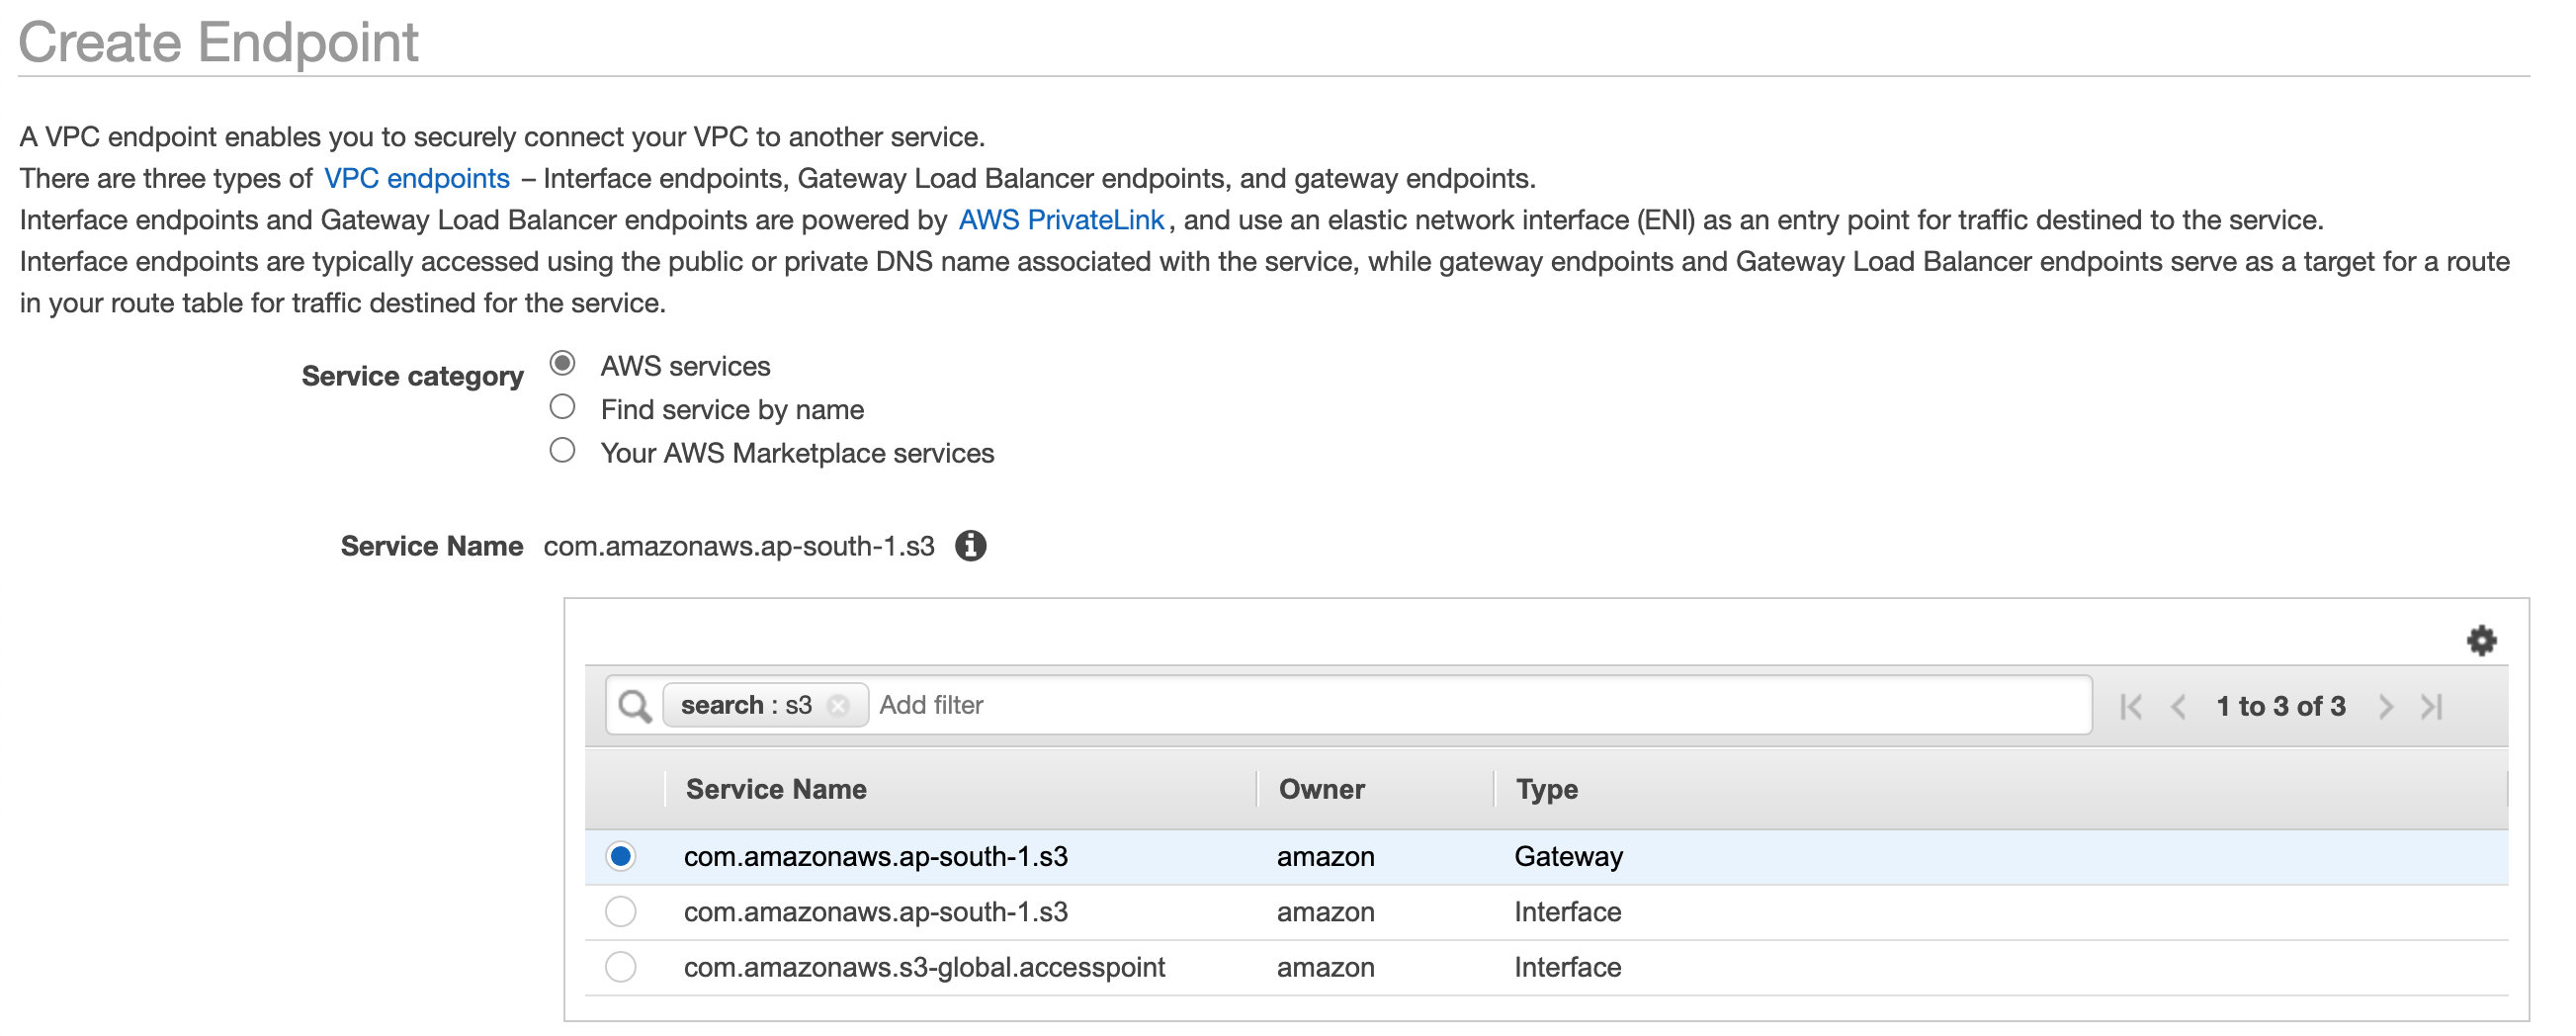Go to the previous results page
Viewport: 2576px width, 1036px height.
2178,707
